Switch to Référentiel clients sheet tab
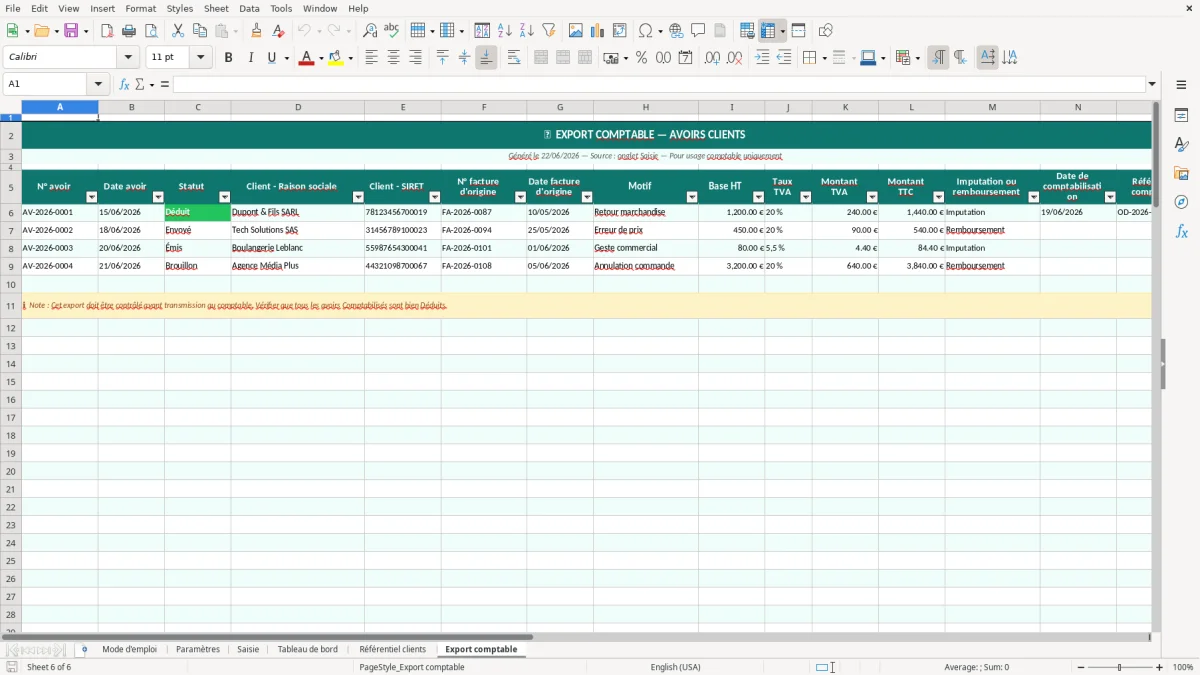The image size is (1200, 675). click(x=392, y=649)
